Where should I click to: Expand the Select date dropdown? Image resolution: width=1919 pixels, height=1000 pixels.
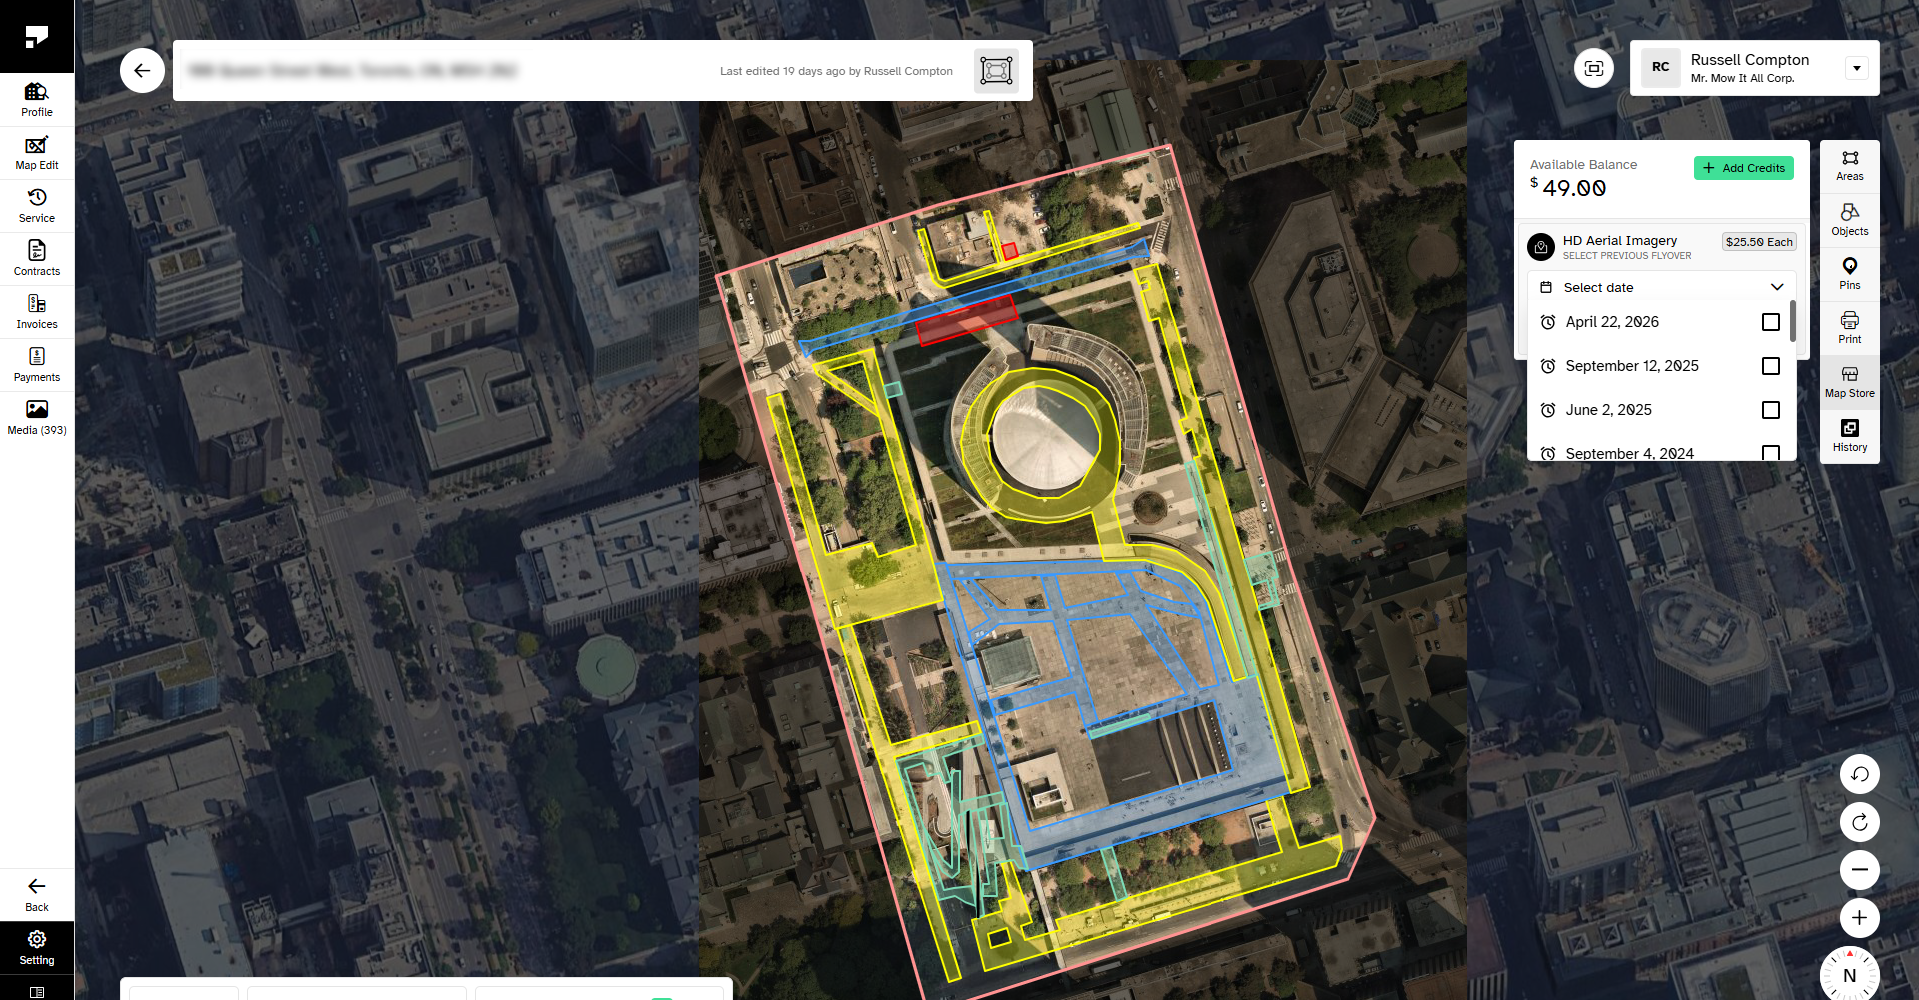(1662, 287)
